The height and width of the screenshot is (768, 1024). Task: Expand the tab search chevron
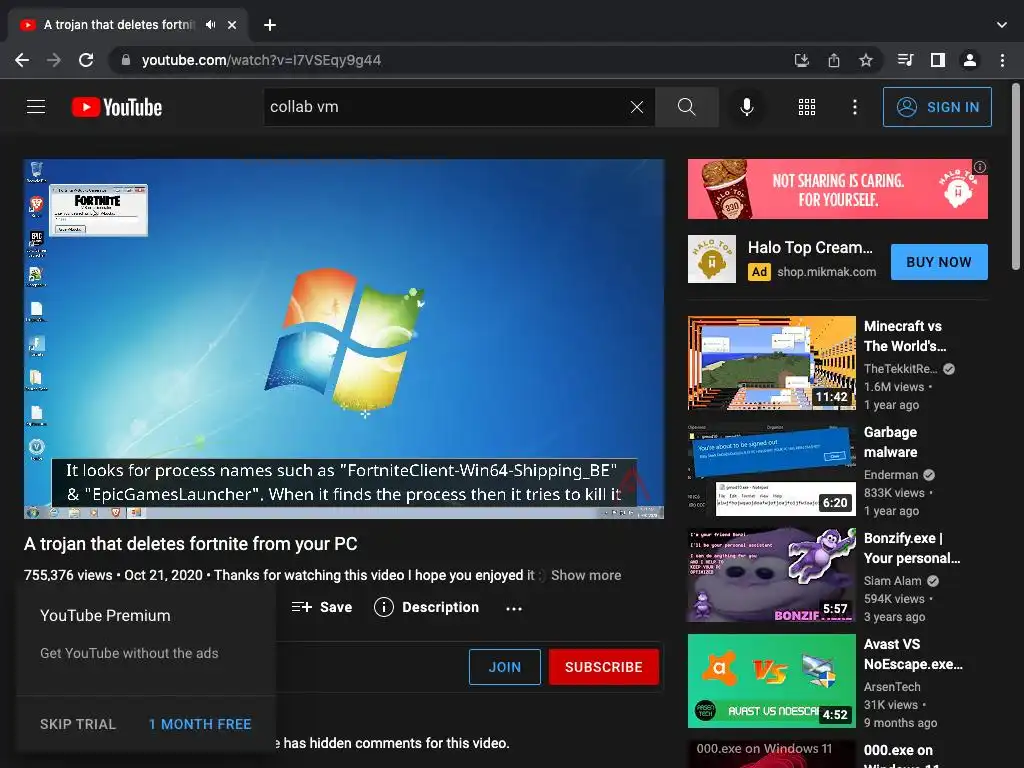click(1002, 25)
